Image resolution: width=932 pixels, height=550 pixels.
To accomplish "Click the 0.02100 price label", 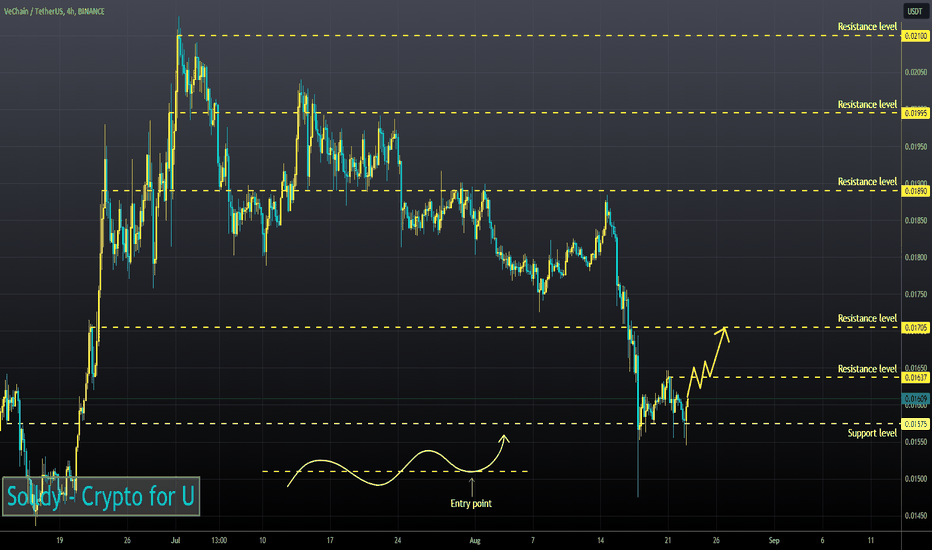I will pyautogui.click(x=916, y=36).
